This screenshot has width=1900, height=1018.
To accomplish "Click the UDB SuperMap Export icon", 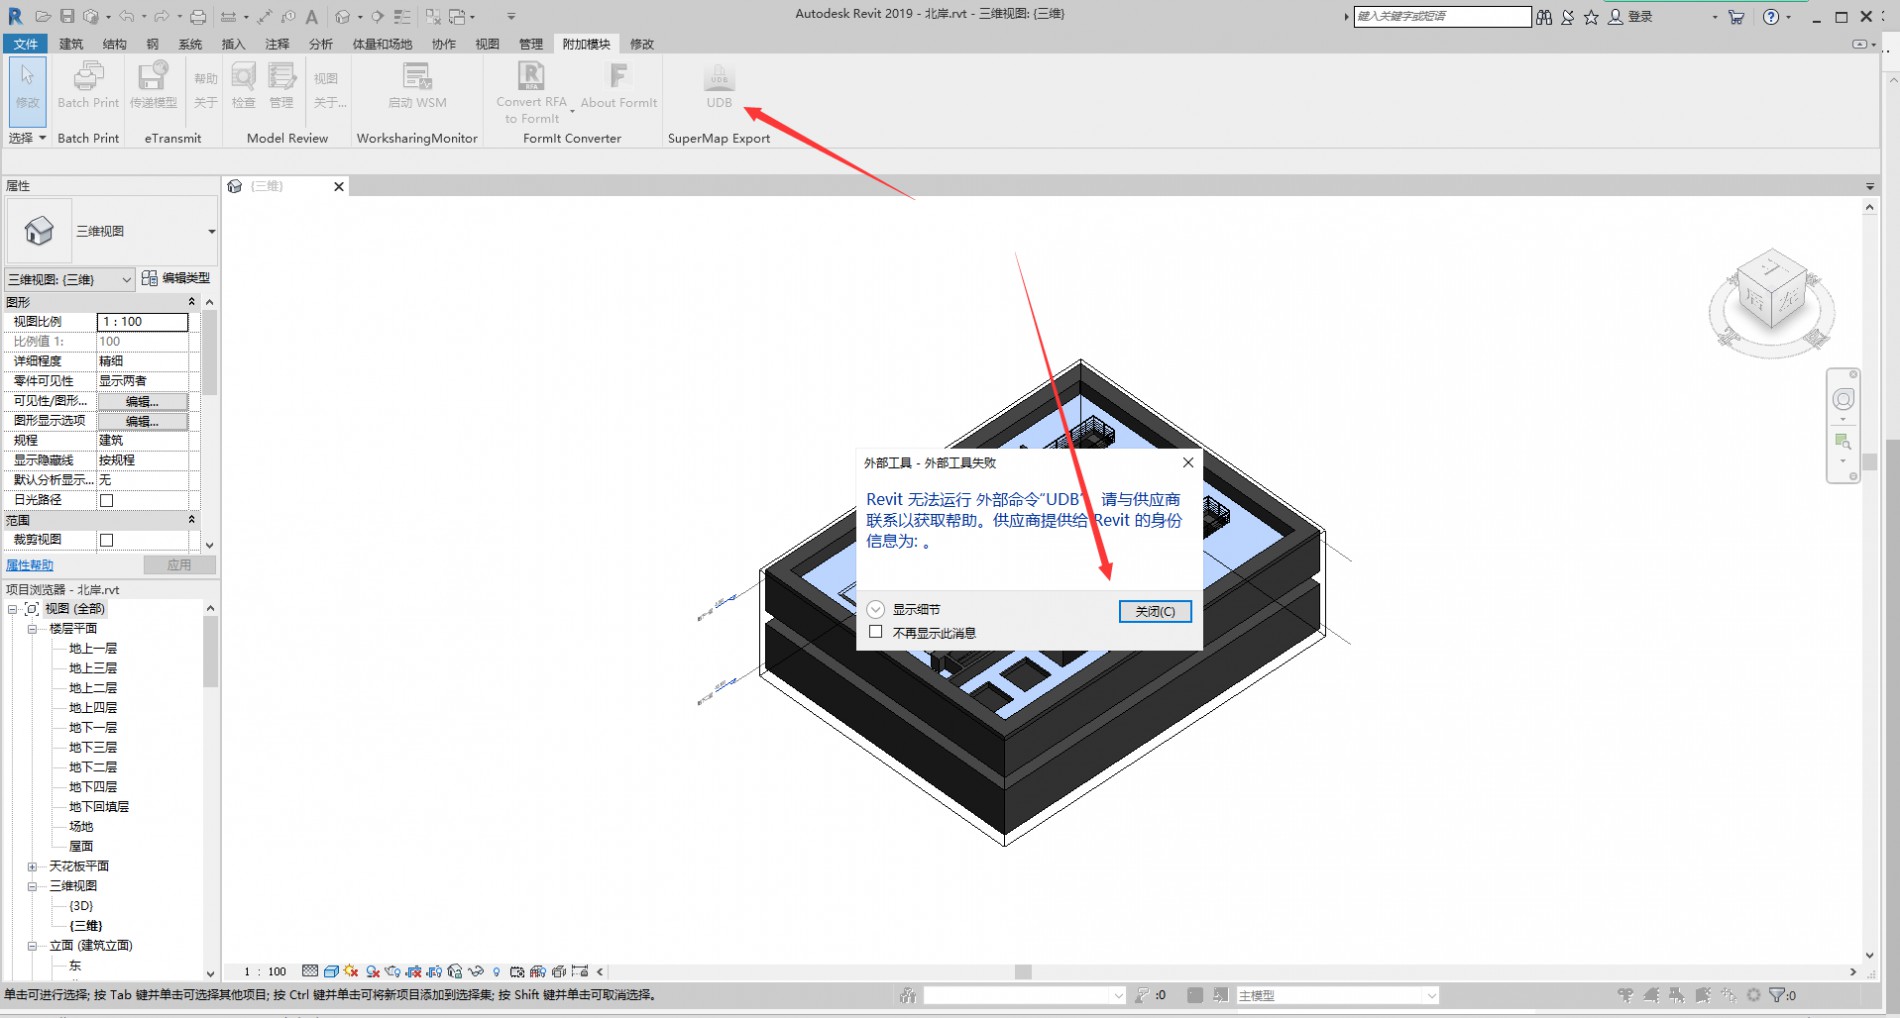I will [719, 80].
